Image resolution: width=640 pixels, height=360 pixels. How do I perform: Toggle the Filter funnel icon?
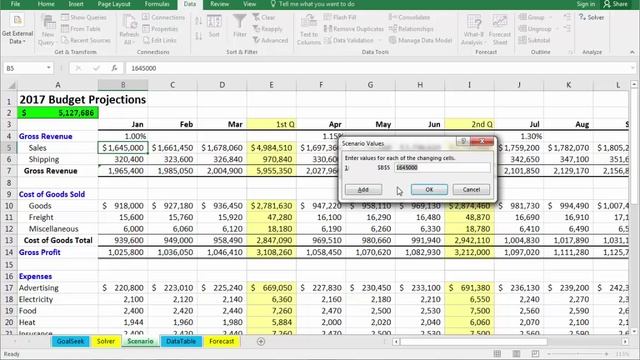pyautogui.click(x=240, y=26)
